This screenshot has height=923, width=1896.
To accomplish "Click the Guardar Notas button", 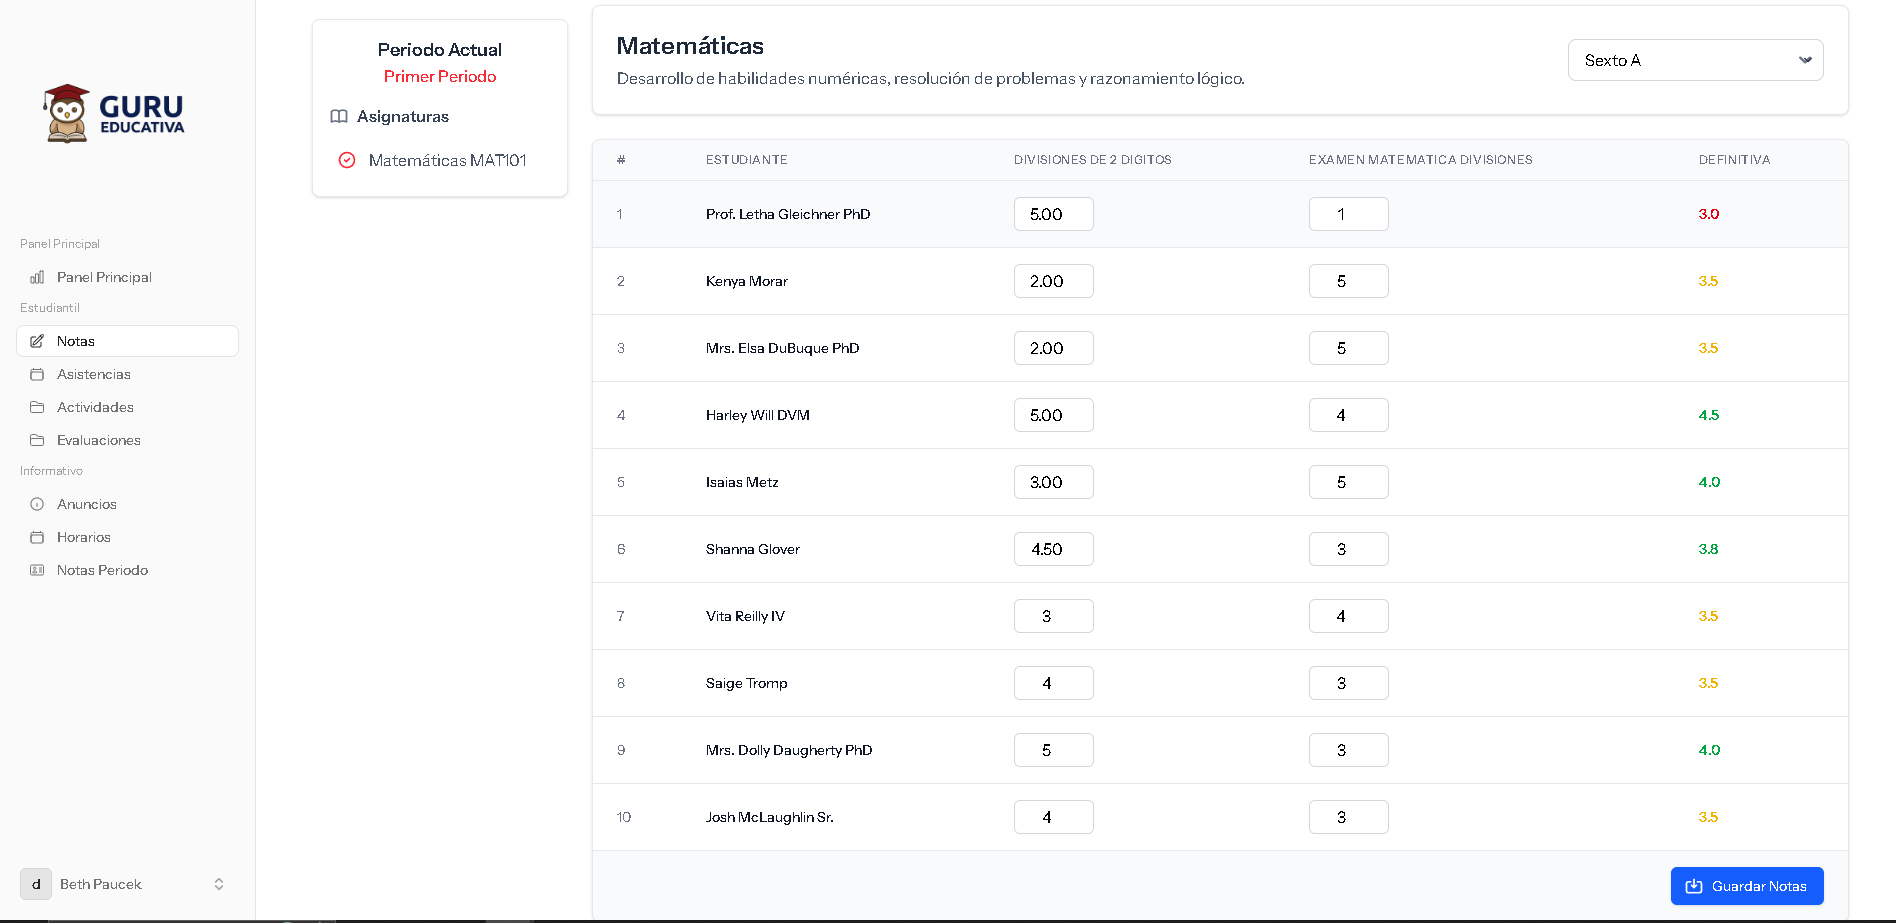I will 1746,886.
